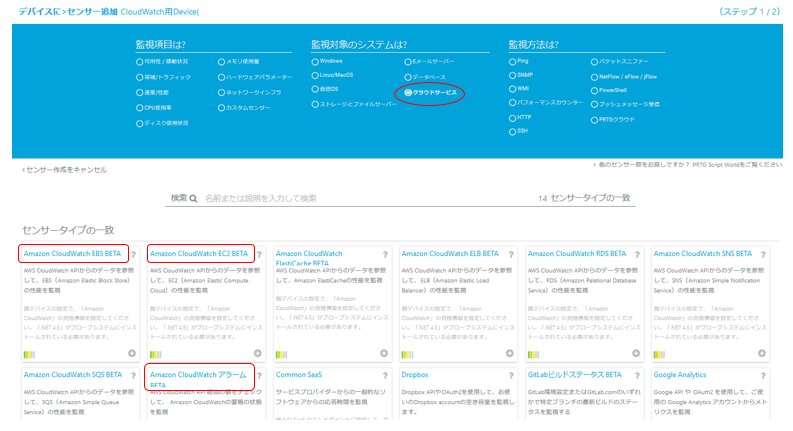Add the CloudWatch EC2 sensor via plus icon
The height and width of the screenshot is (431, 793).
pyautogui.click(x=258, y=353)
